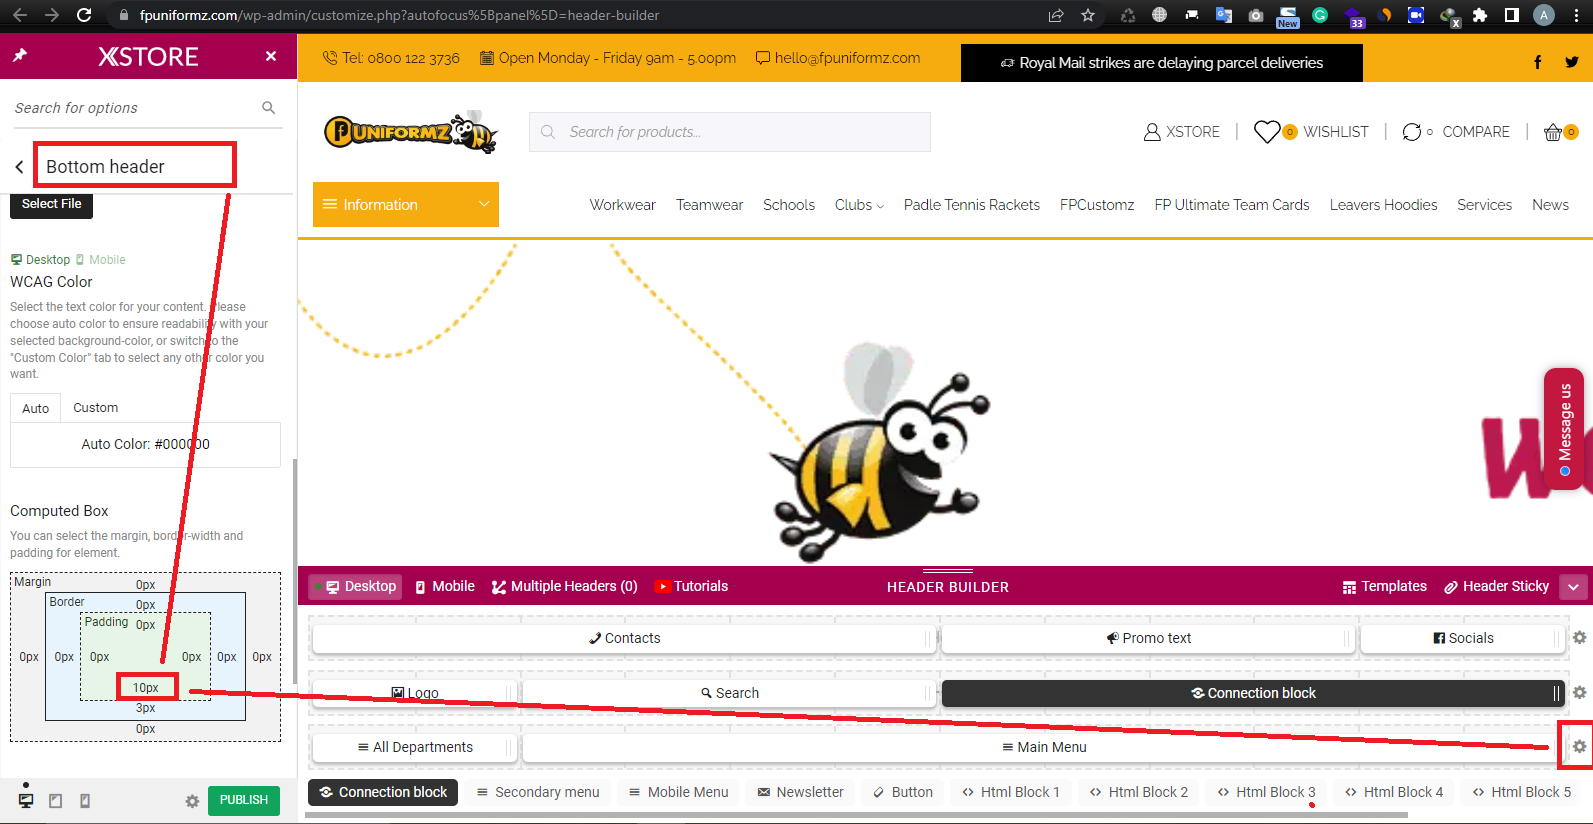Open the Message us side tab
Image resolution: width=1593 pixels, height=824 pixels.
pos(1565,429)
